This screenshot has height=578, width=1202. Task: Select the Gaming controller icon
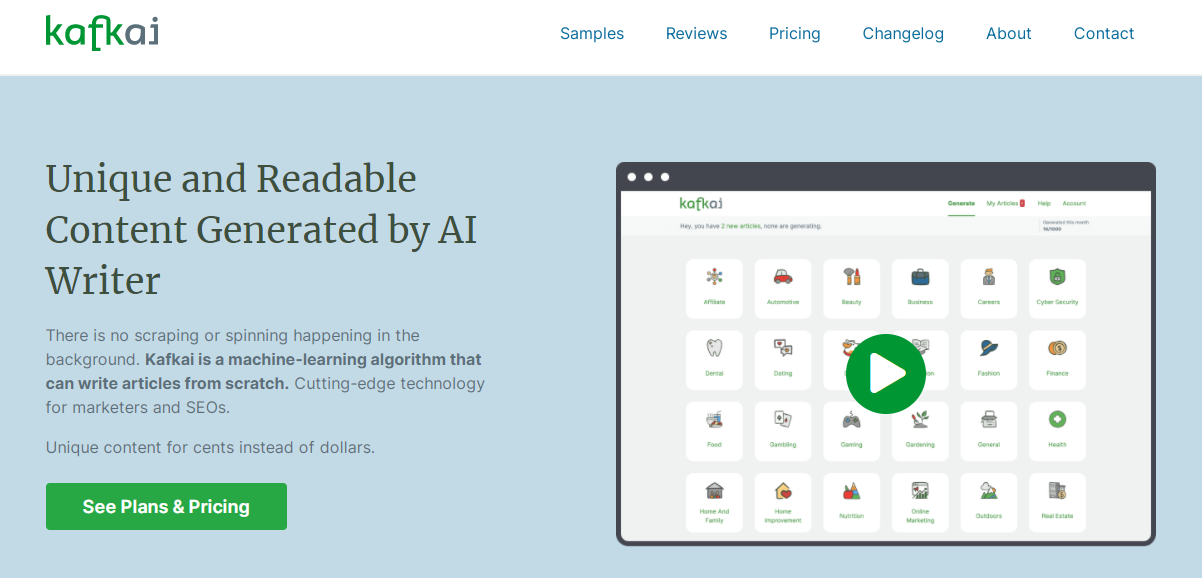click(x=851, y=420)
